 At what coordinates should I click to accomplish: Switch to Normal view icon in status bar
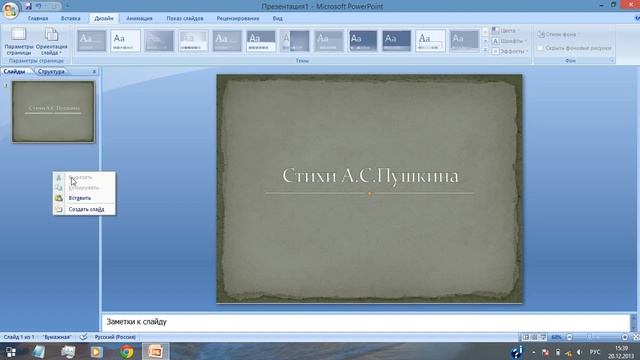point(526,337)
